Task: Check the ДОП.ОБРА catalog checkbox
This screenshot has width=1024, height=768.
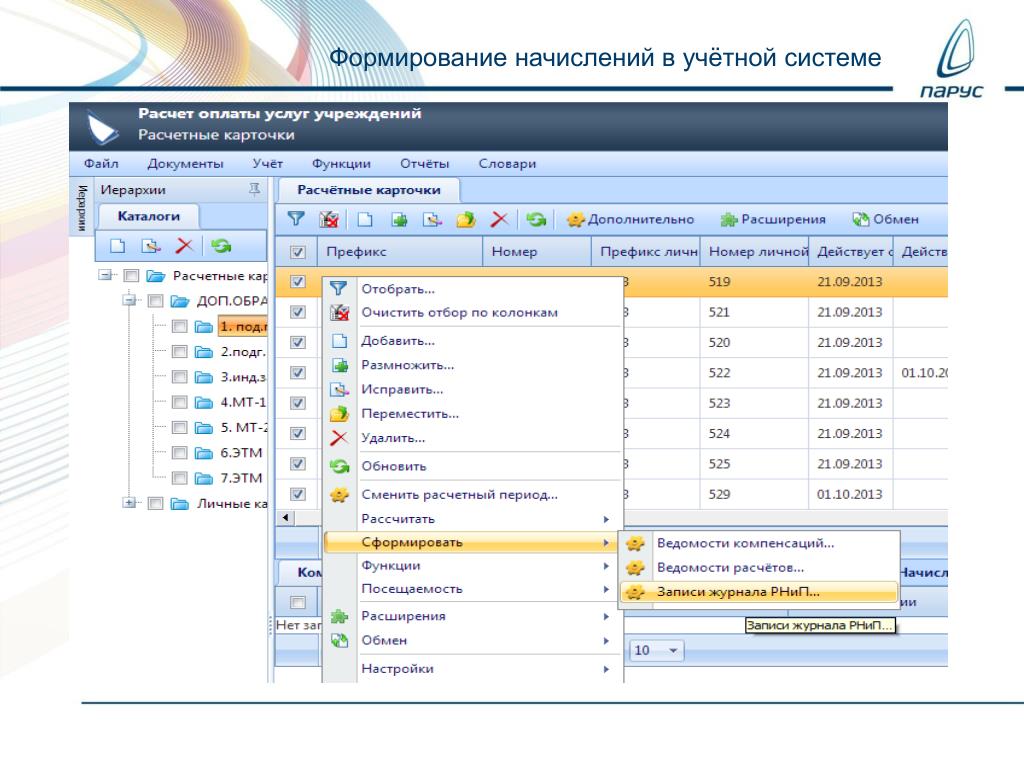Action: point(155,301)
